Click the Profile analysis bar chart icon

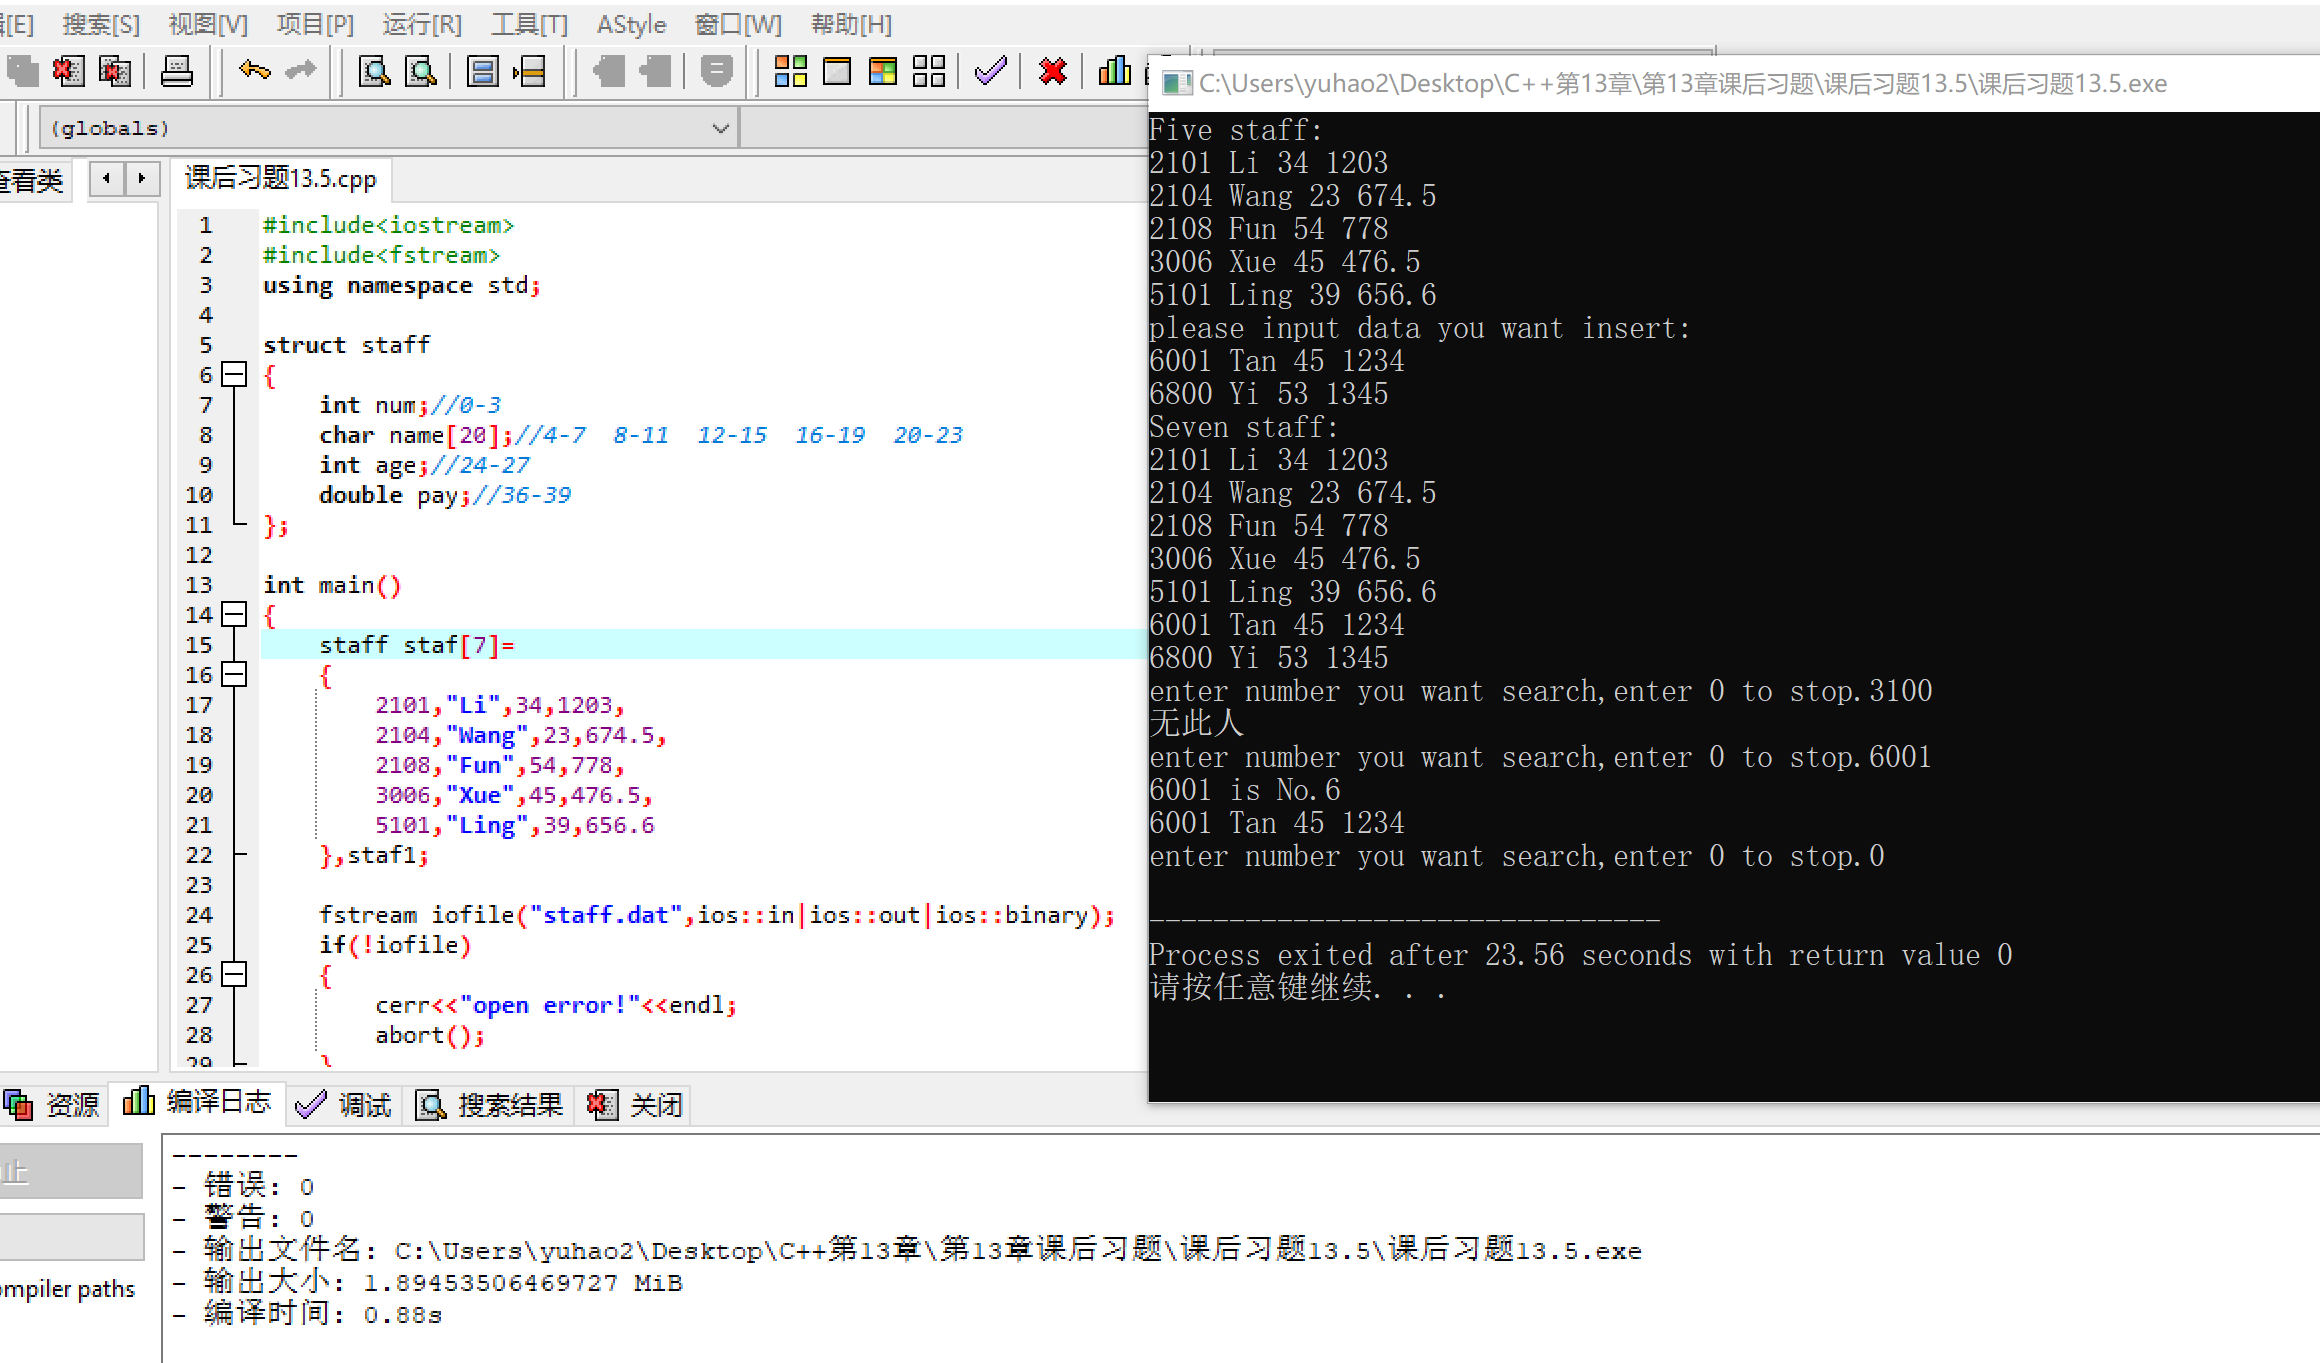point(1114,71)
